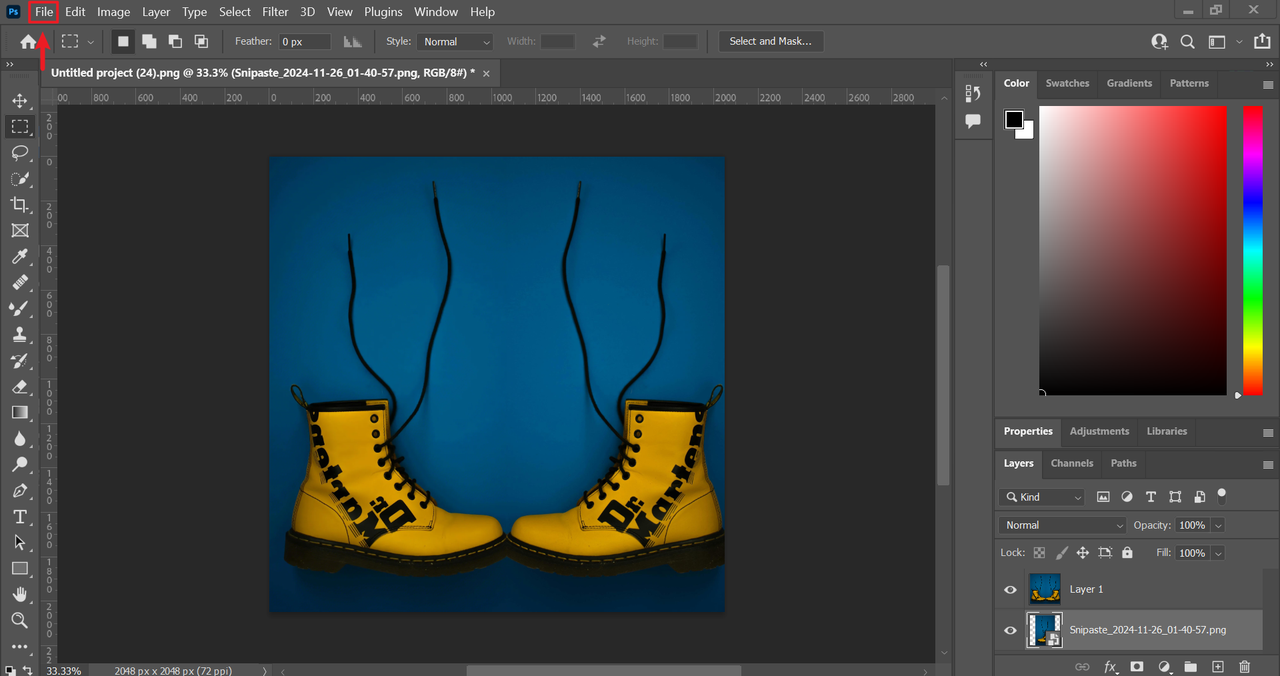Viewport: 1280px width, 676px height.
Task: Select the Quick Selection tool
Action: (19, 178)
